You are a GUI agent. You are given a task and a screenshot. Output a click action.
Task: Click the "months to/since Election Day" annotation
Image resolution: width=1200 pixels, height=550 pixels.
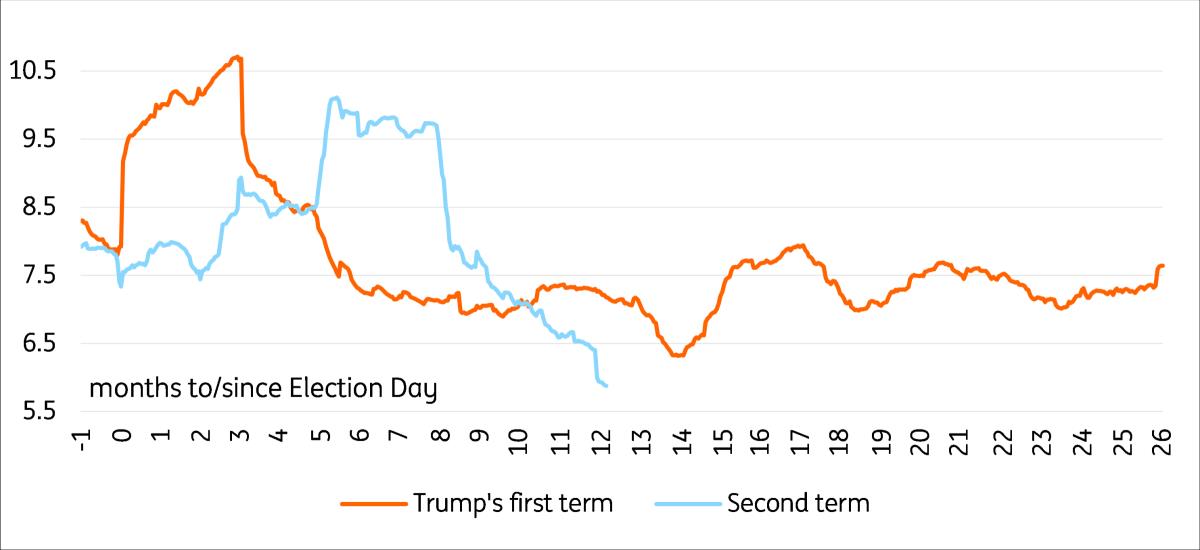pyautogui.click(x=264, y=388)
